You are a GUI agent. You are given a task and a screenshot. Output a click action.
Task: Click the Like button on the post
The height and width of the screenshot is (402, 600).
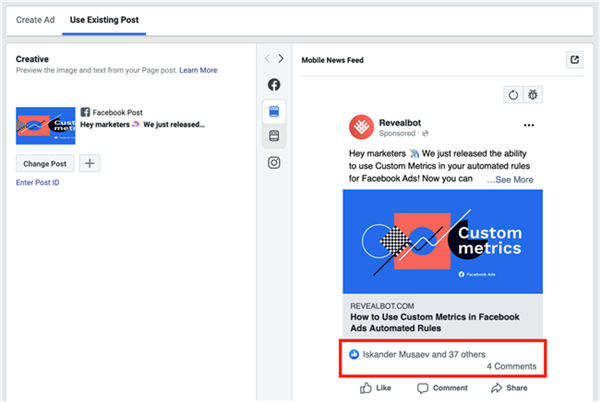tap(375, 387)
